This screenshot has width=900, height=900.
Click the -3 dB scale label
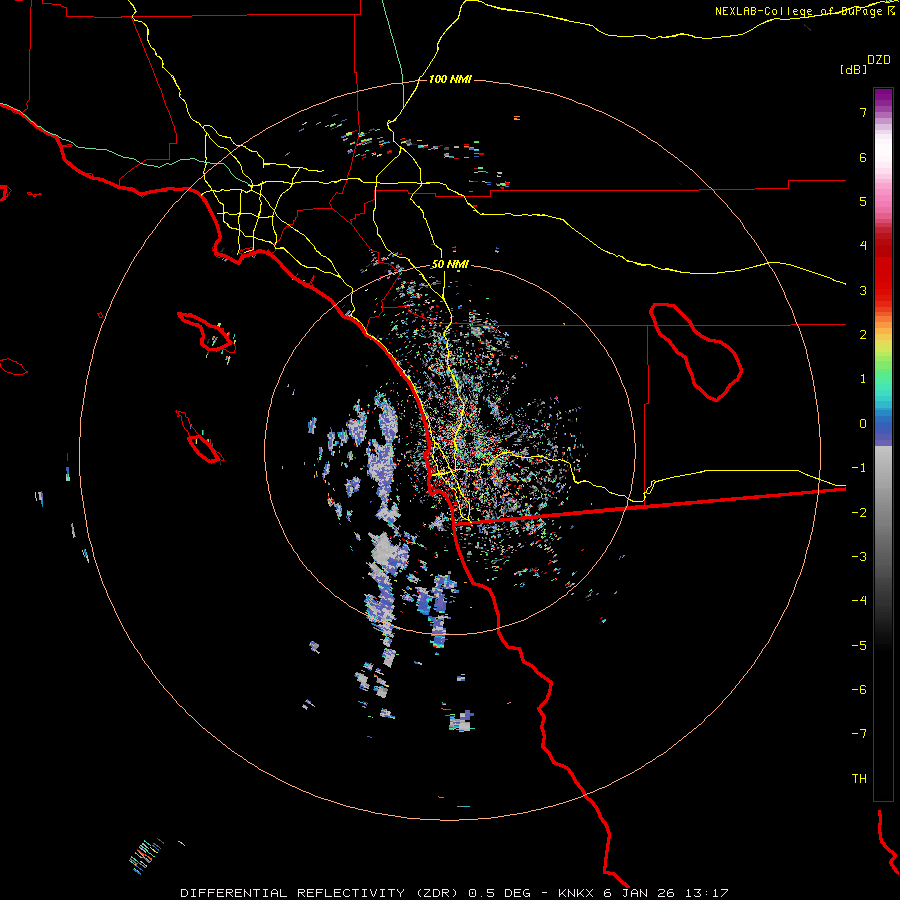[x=859, y=557]
